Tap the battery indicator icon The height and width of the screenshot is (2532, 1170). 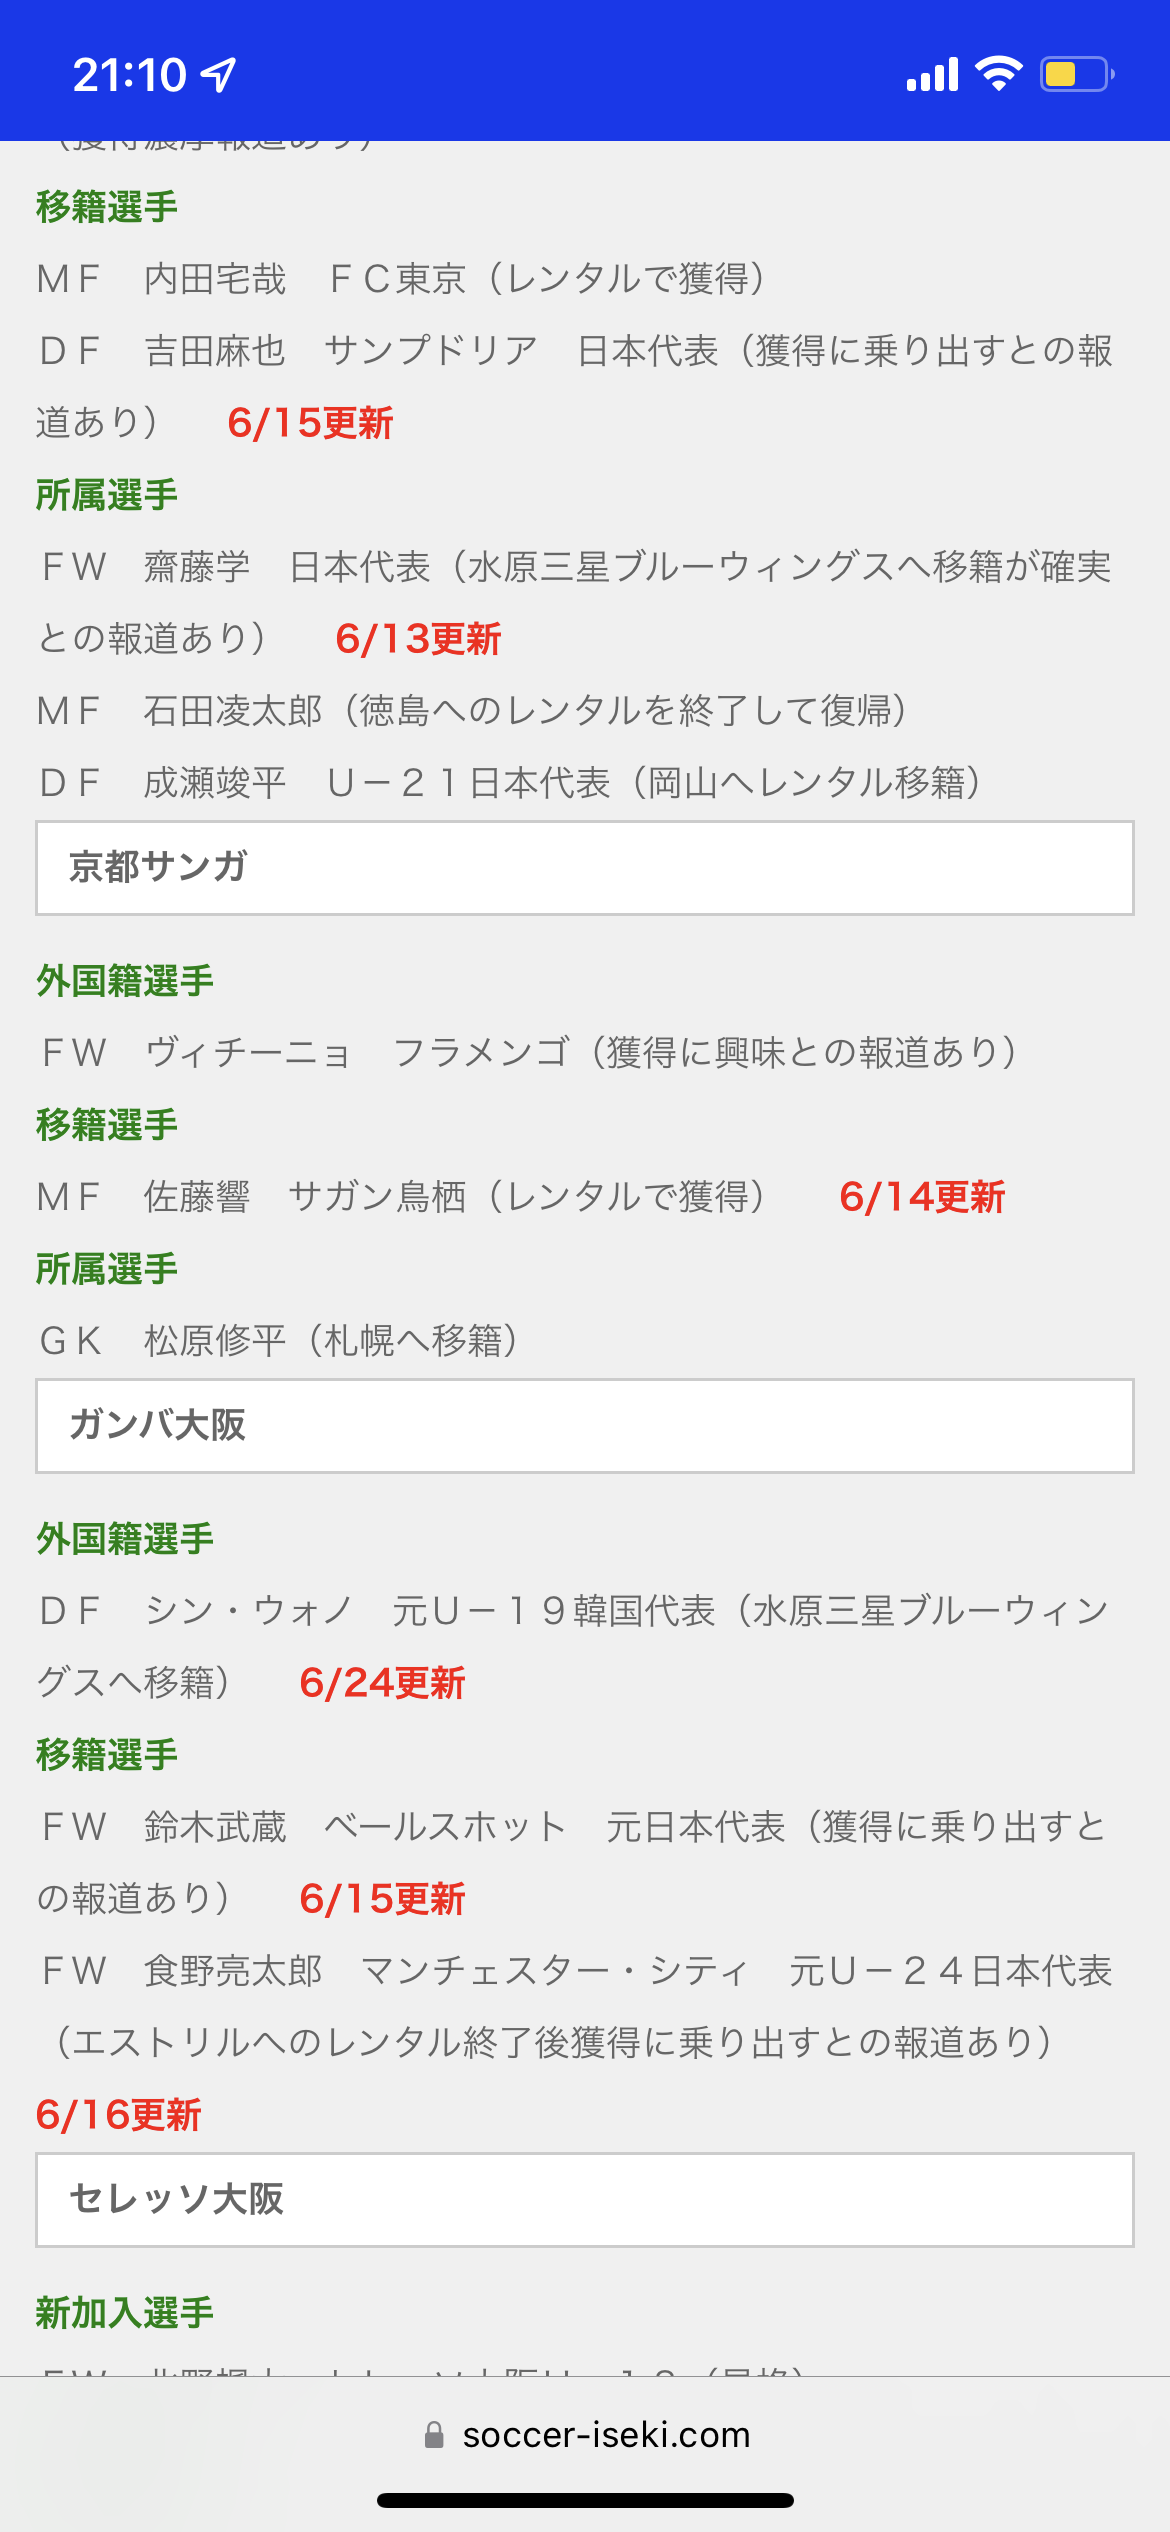click(1077, 74)
